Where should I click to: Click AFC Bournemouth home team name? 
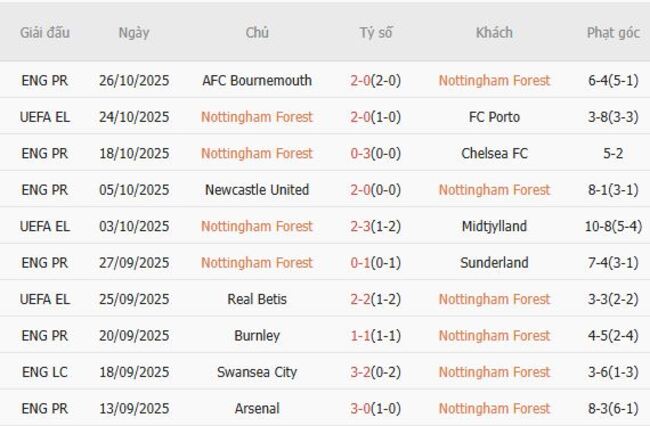[257, 80]
